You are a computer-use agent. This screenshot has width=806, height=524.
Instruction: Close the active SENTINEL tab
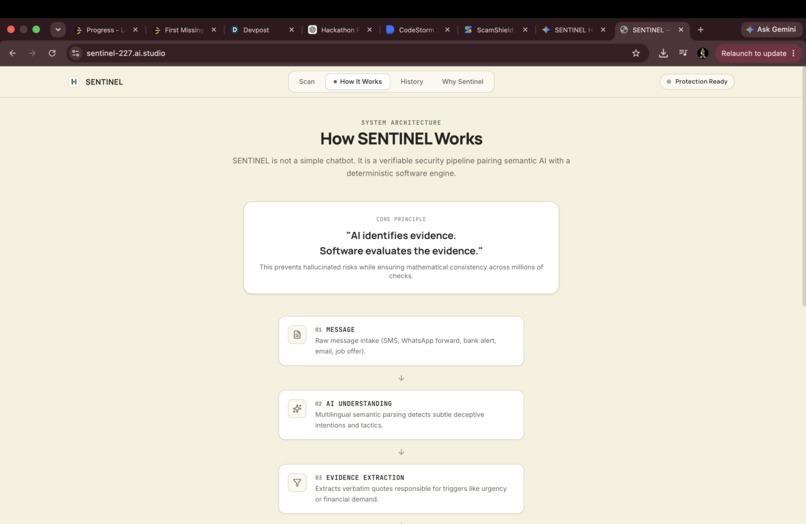681,30
